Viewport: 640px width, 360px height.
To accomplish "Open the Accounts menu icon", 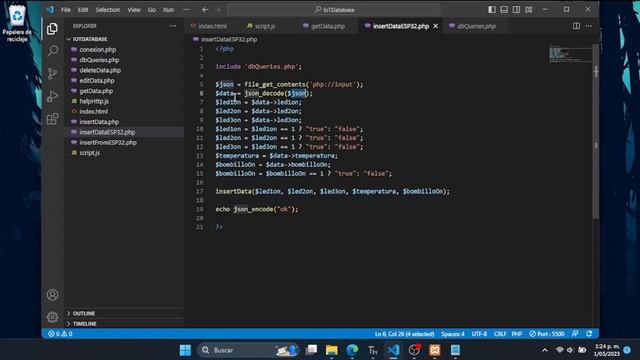I will (52, 294).
